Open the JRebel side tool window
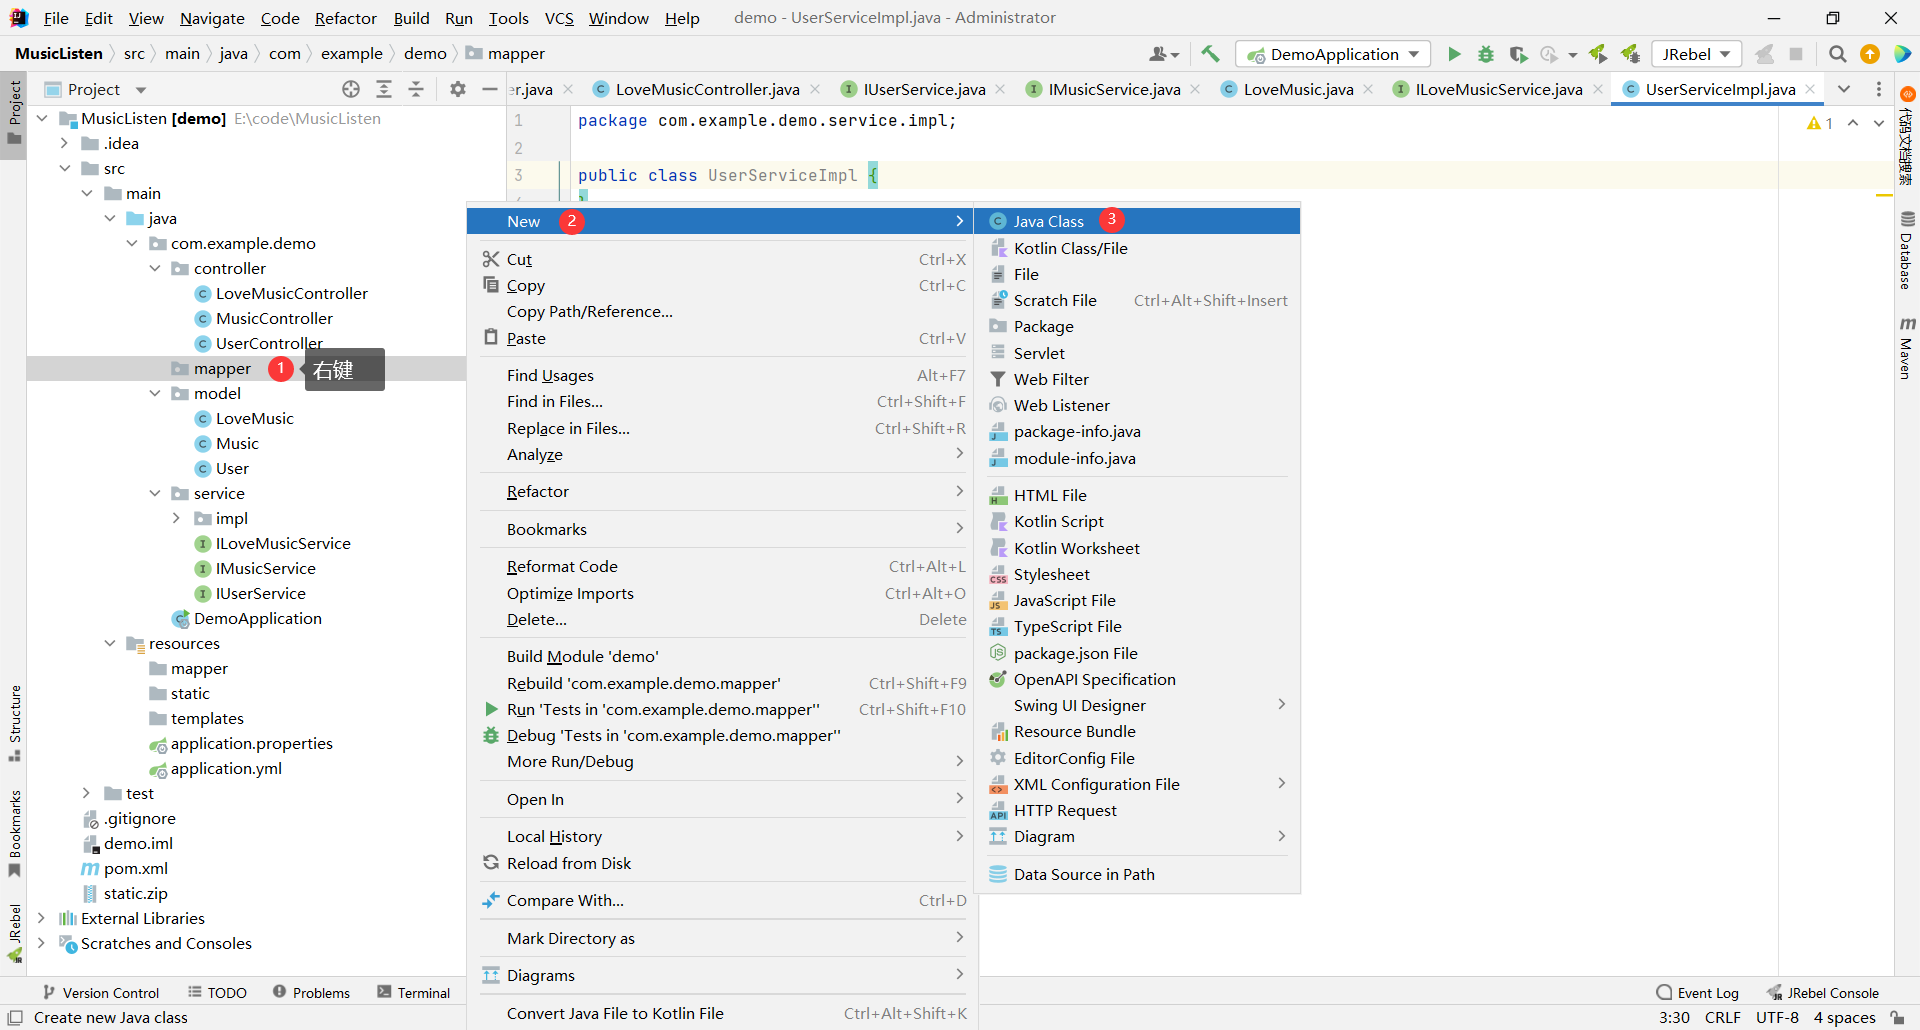Viewport: 1920px width, 1030px height. tap(15, 933)
